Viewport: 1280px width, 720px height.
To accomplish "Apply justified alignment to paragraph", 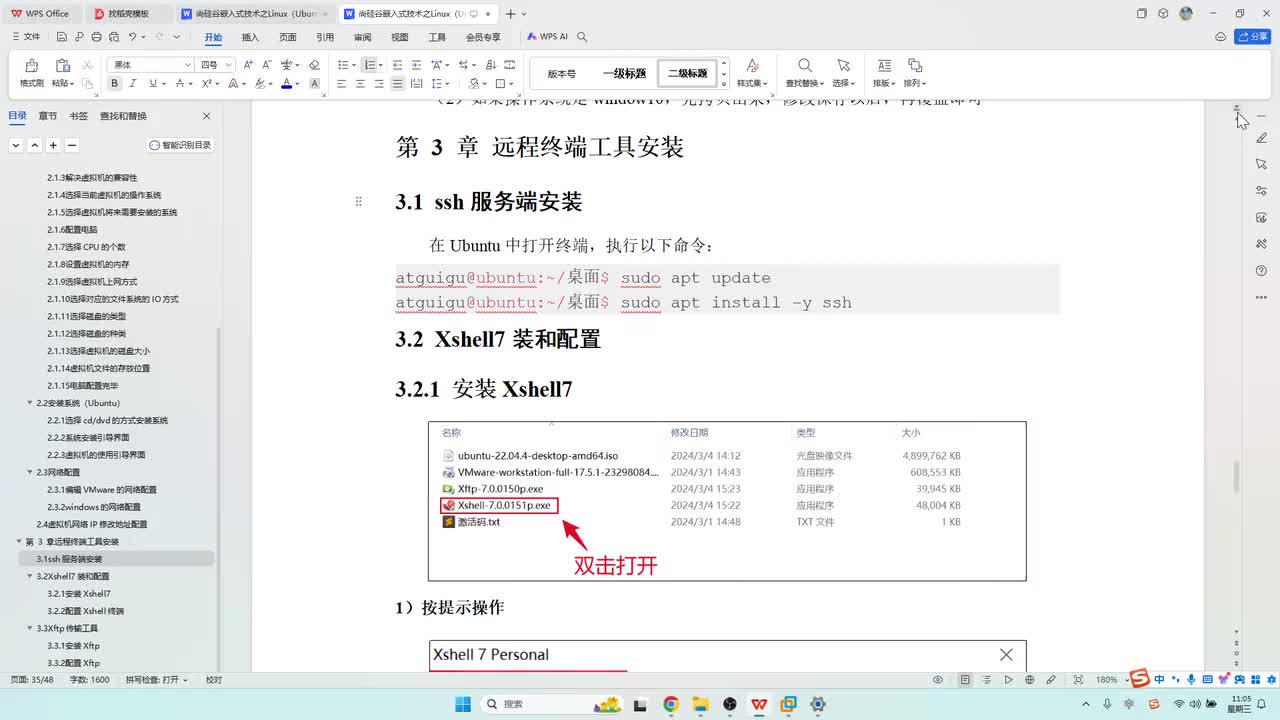I will (x=398, y=84).
